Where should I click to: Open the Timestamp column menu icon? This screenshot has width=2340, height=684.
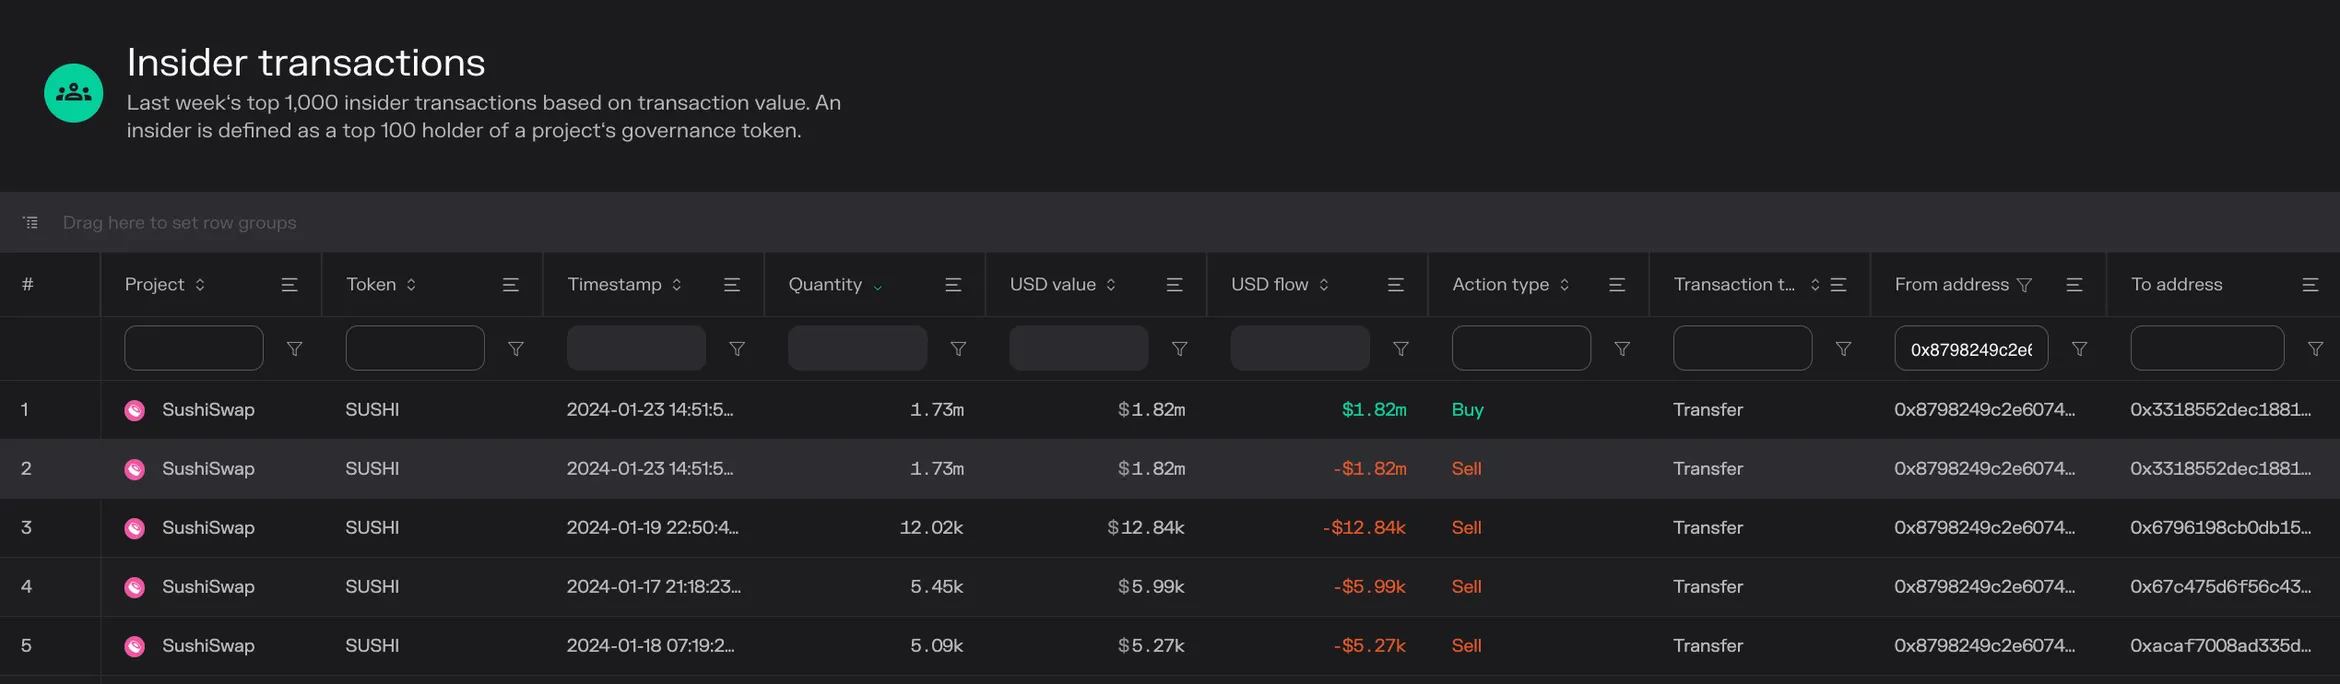coord(732,285)
